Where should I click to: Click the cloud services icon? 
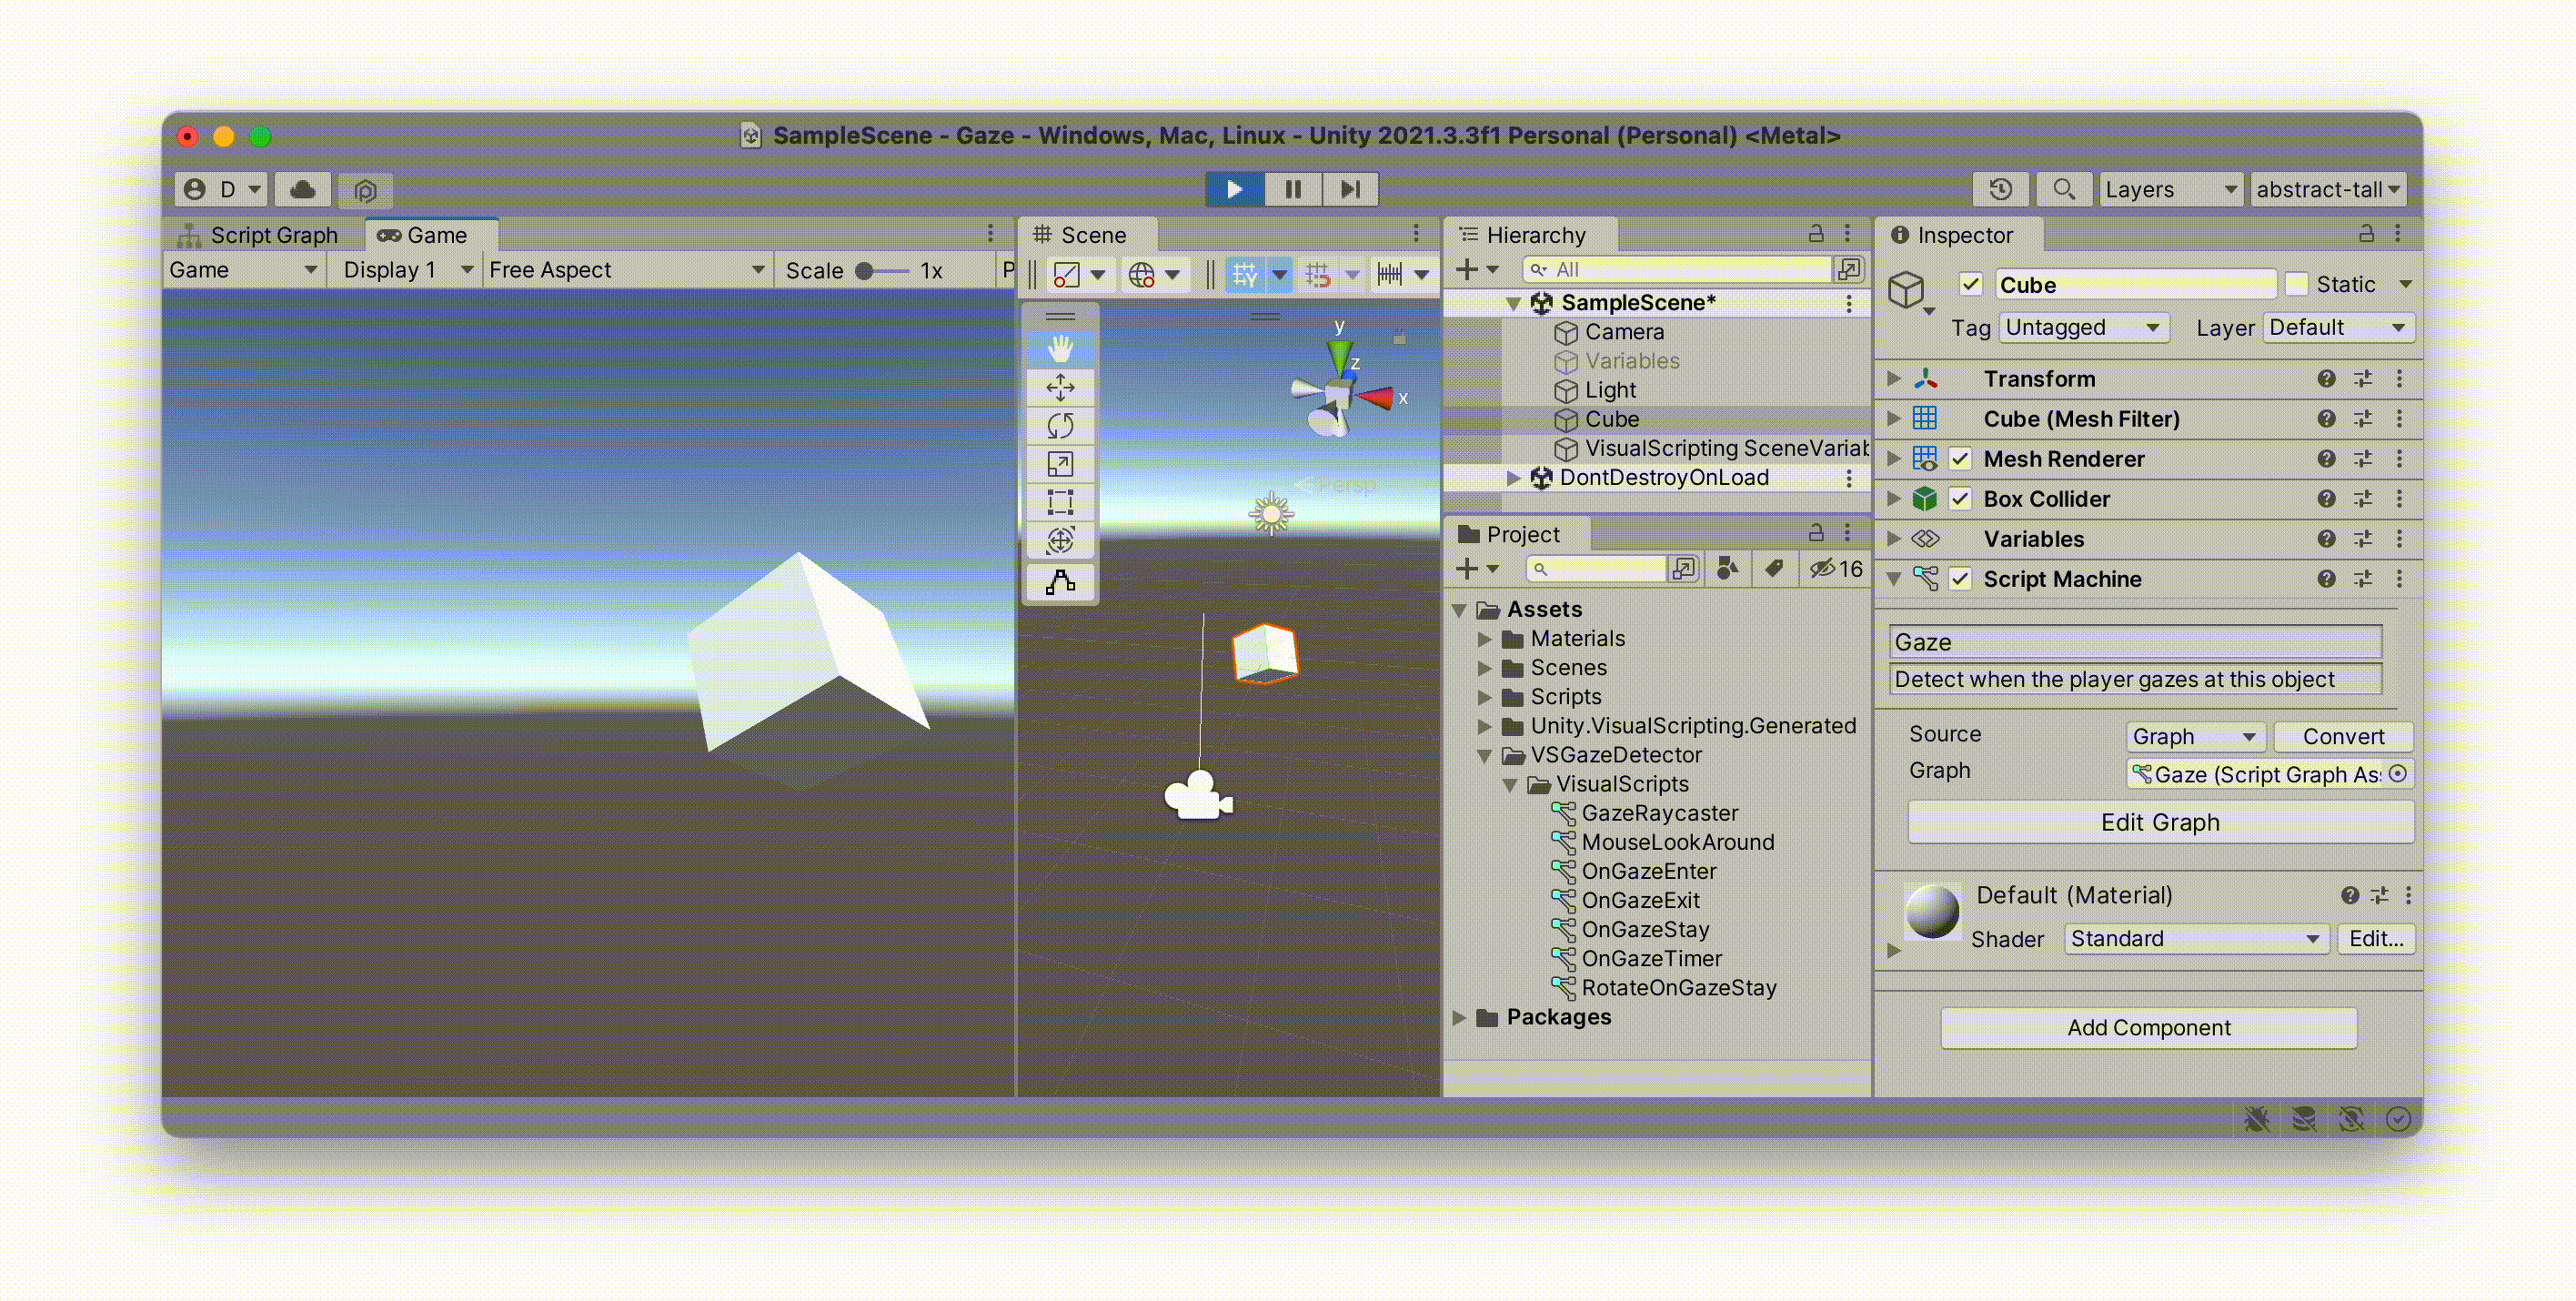303,189
